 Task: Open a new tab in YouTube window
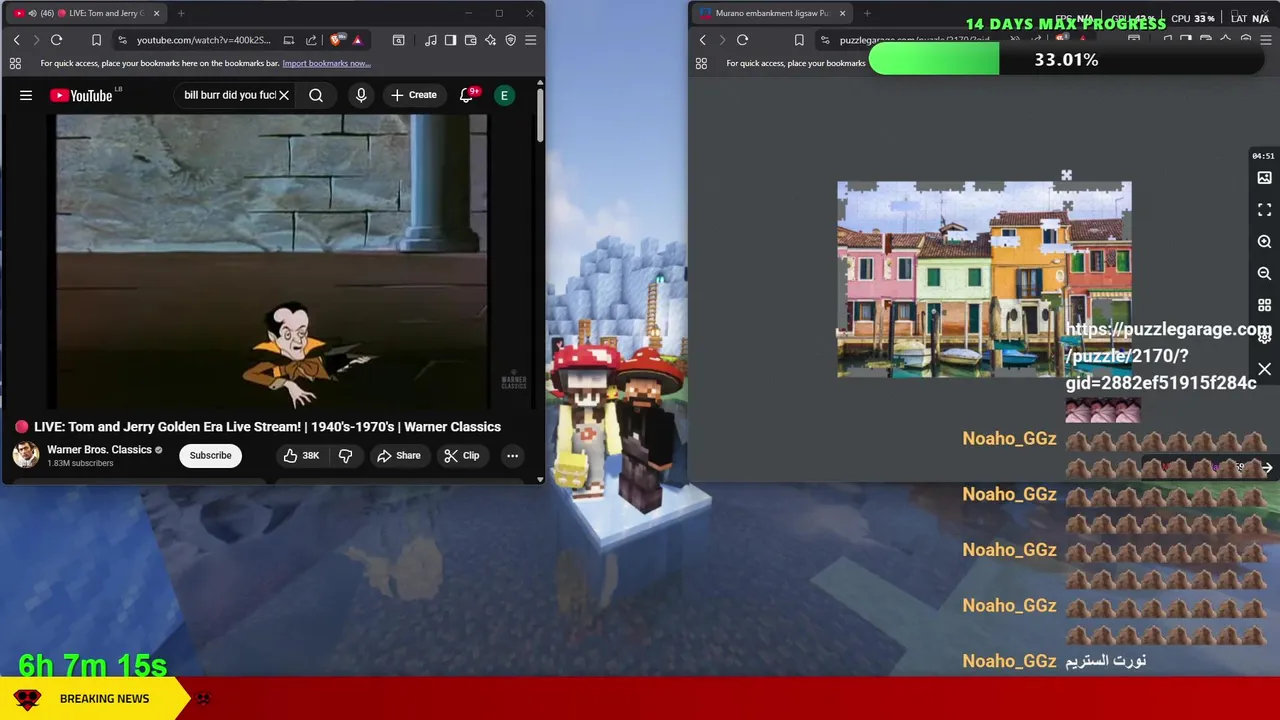pyautogui.click(x=181, y=13)
